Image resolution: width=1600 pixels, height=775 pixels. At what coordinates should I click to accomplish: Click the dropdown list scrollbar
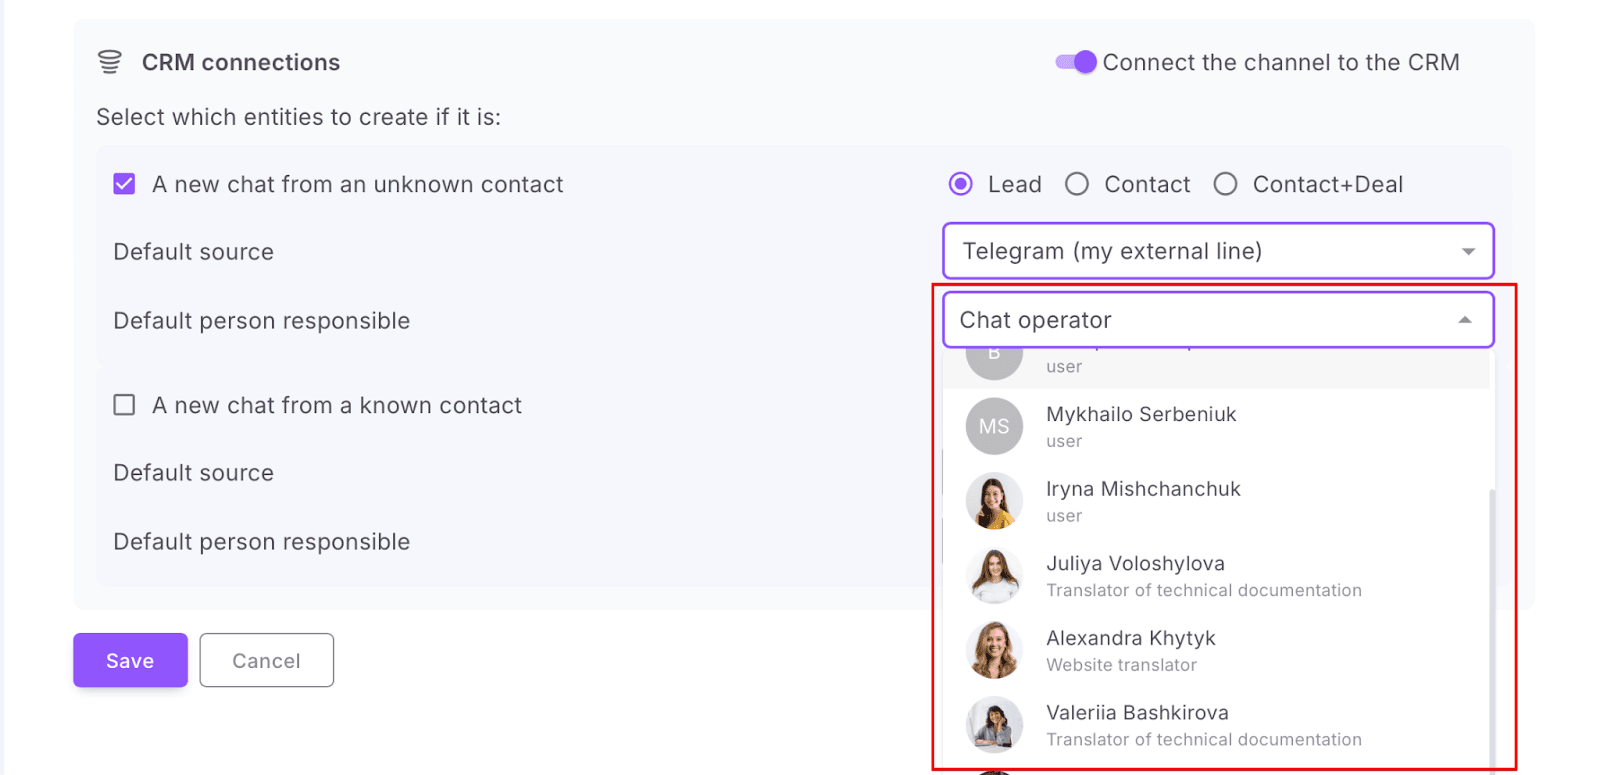tap(1492, 620)
